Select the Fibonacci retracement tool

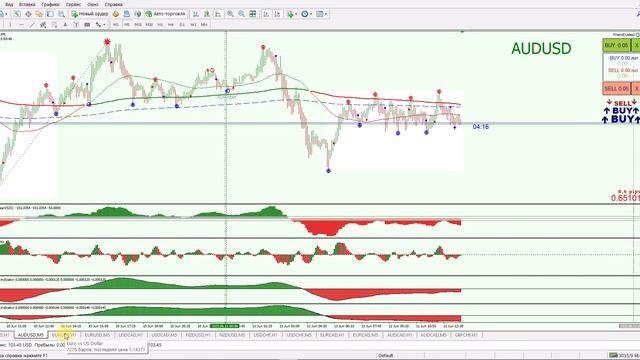(54, 24)
